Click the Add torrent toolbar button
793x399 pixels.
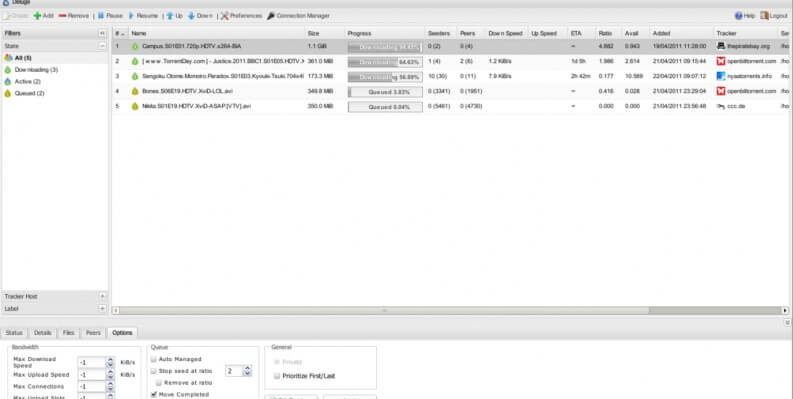click(43, 16)
